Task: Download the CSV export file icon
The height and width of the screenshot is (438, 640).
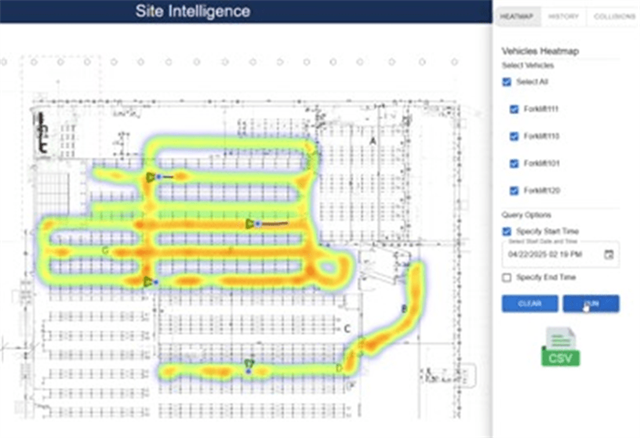Action: (x=560, y=346)
